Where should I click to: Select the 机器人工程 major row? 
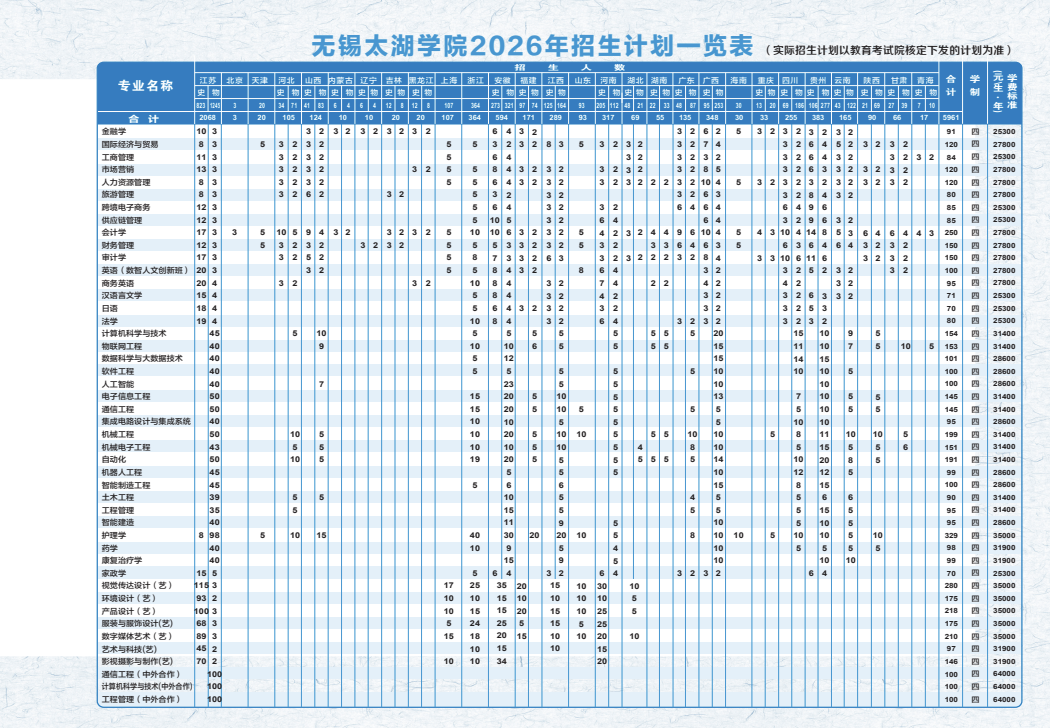coord(560,472)
